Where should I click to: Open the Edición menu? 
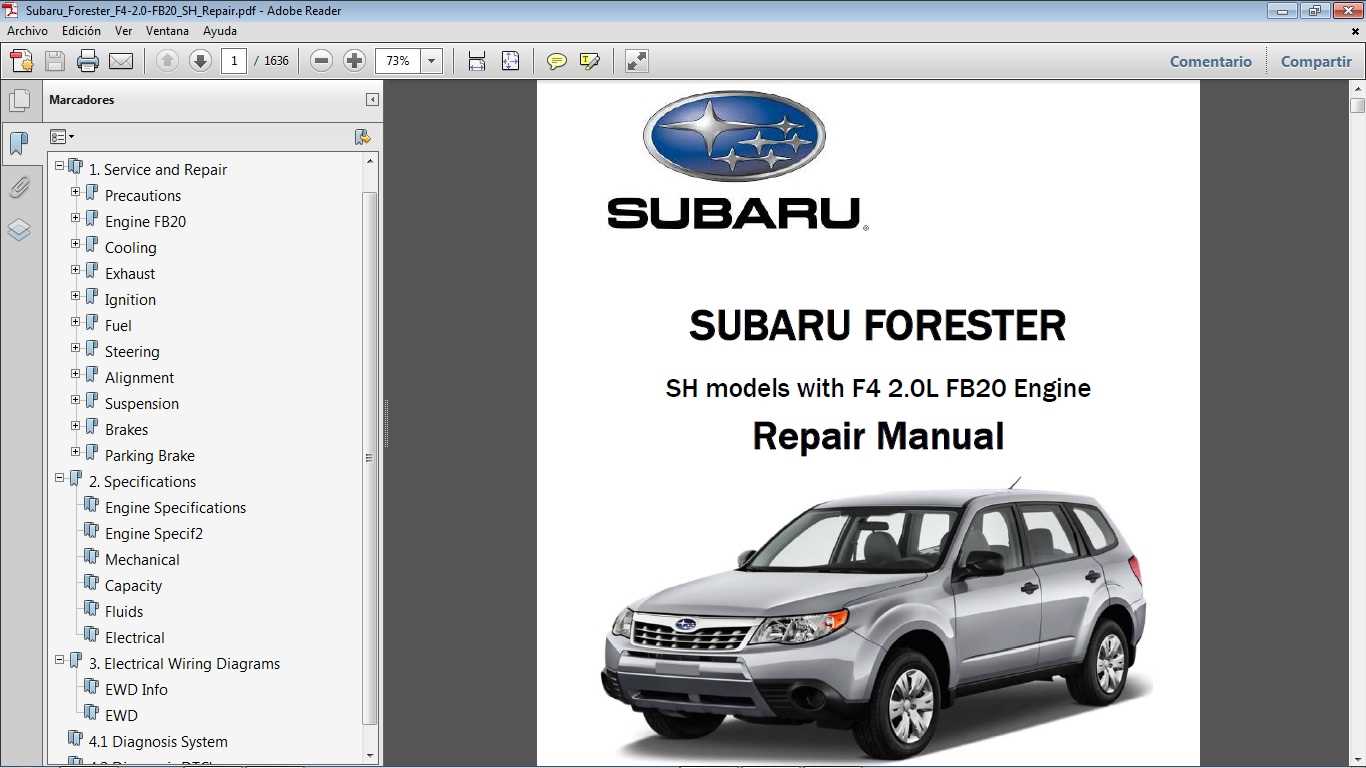[81, 31]
